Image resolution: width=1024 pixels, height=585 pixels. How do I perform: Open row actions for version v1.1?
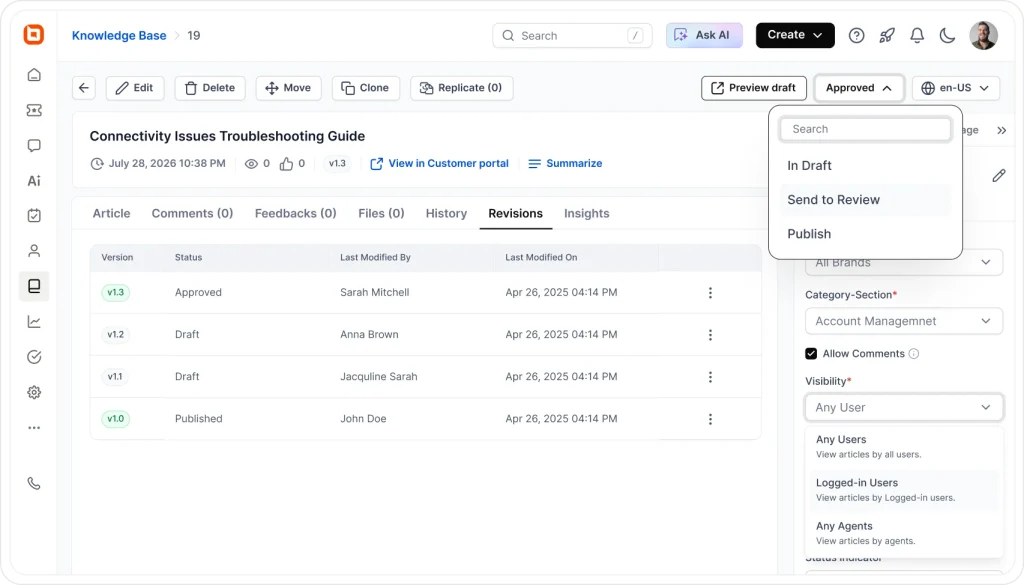coord(710,377)
